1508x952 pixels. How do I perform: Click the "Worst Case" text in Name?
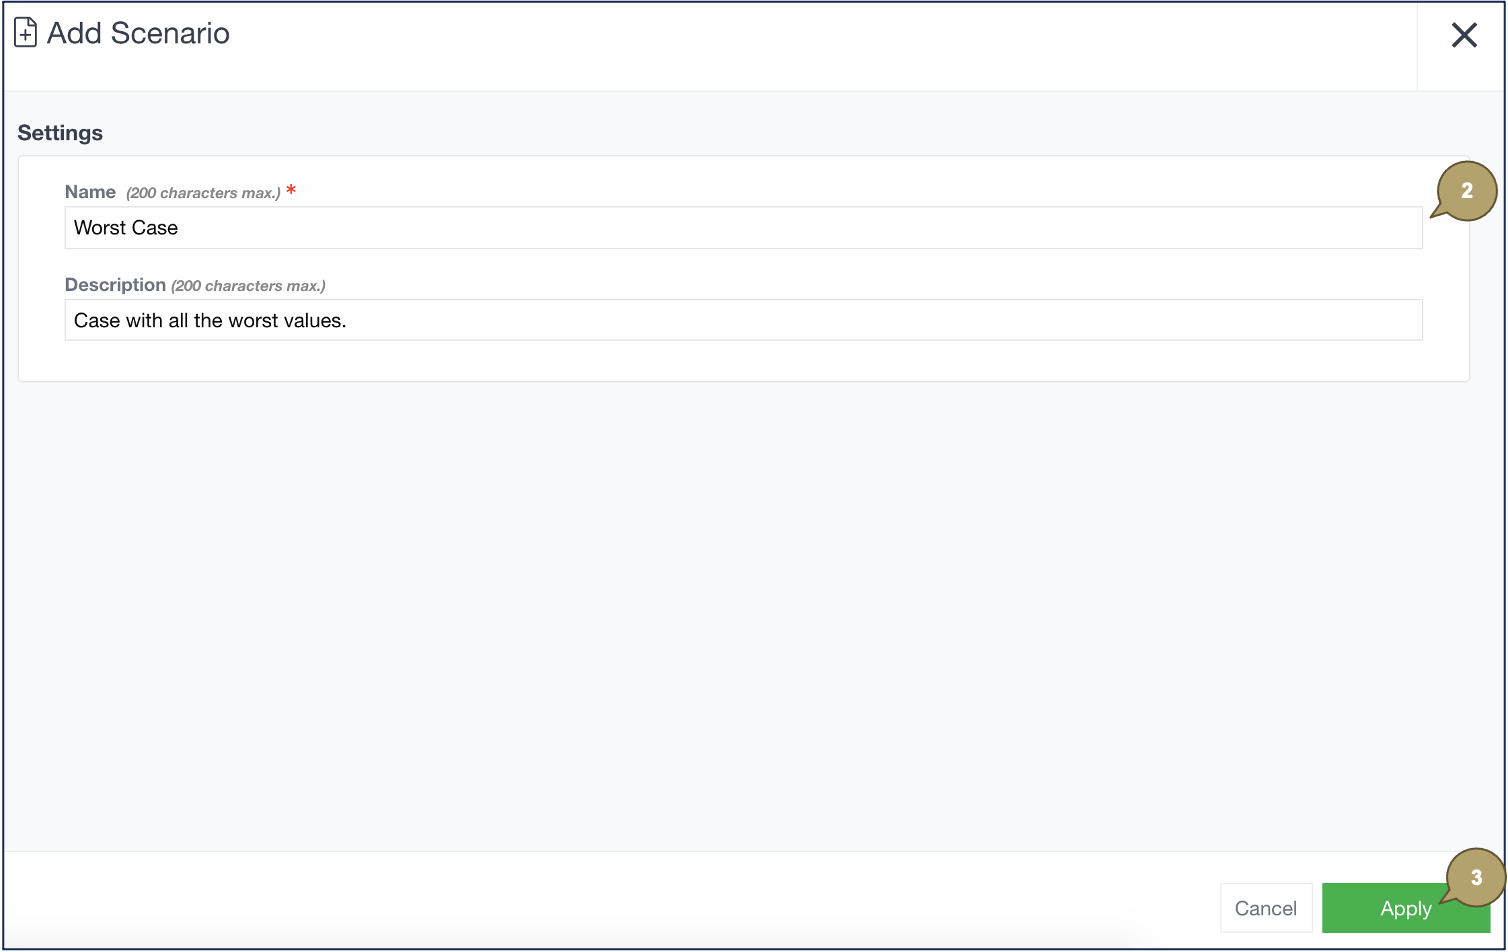[126, 228]
